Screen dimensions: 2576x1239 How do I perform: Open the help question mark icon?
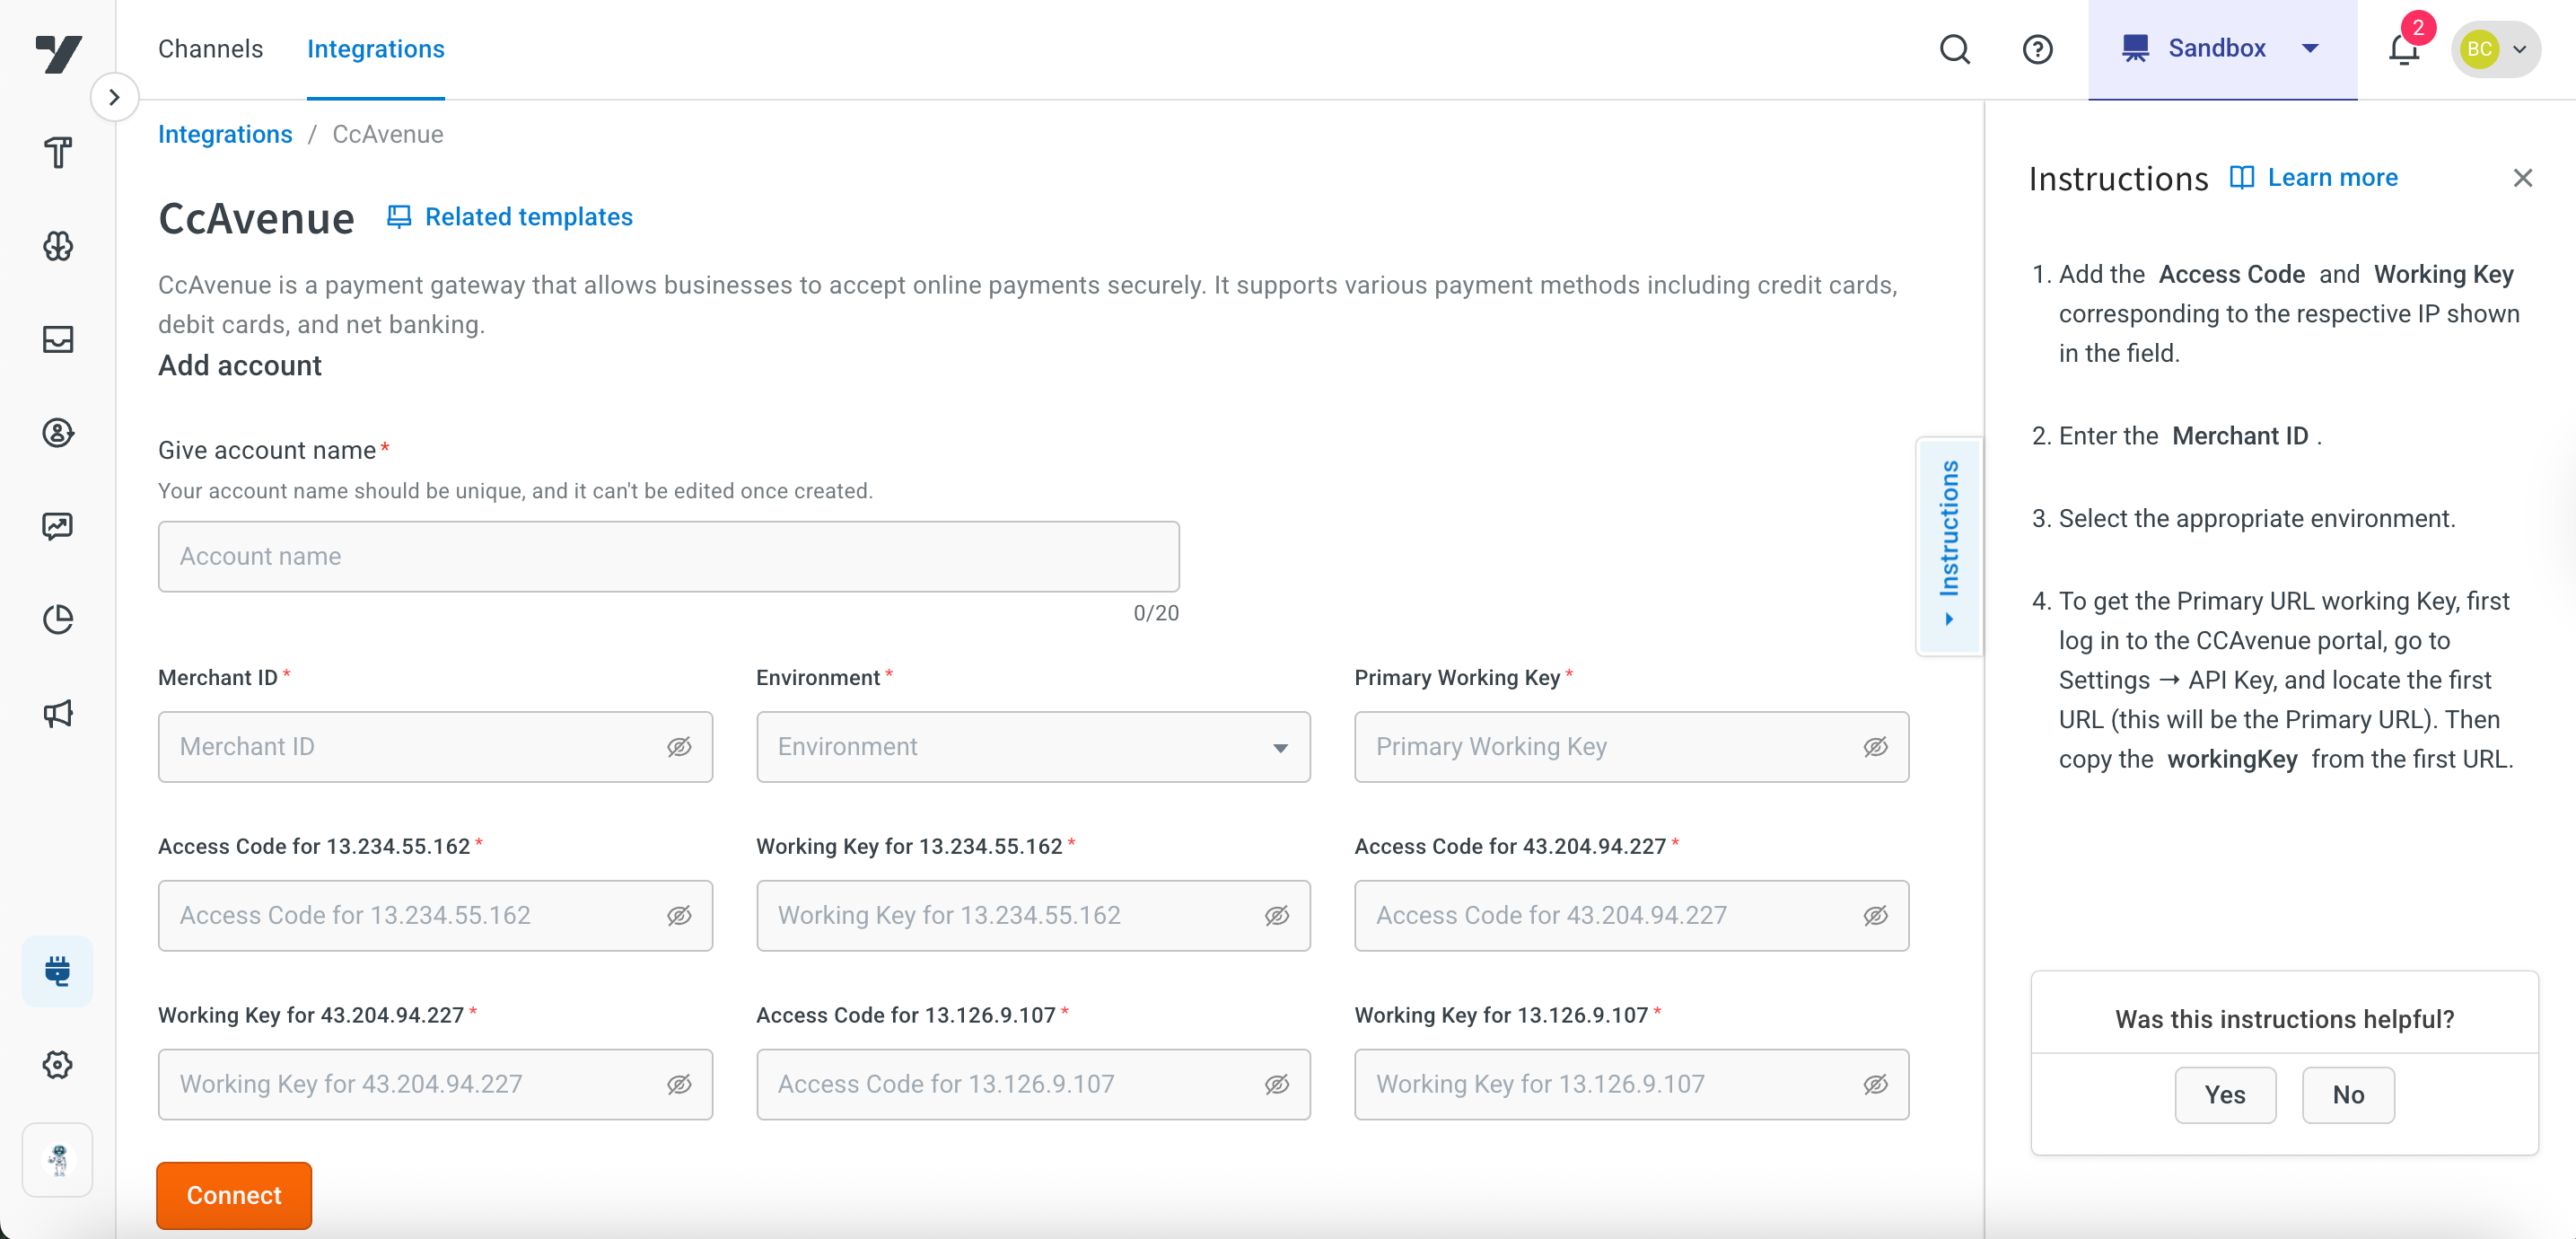click(x=2037, y=49)
